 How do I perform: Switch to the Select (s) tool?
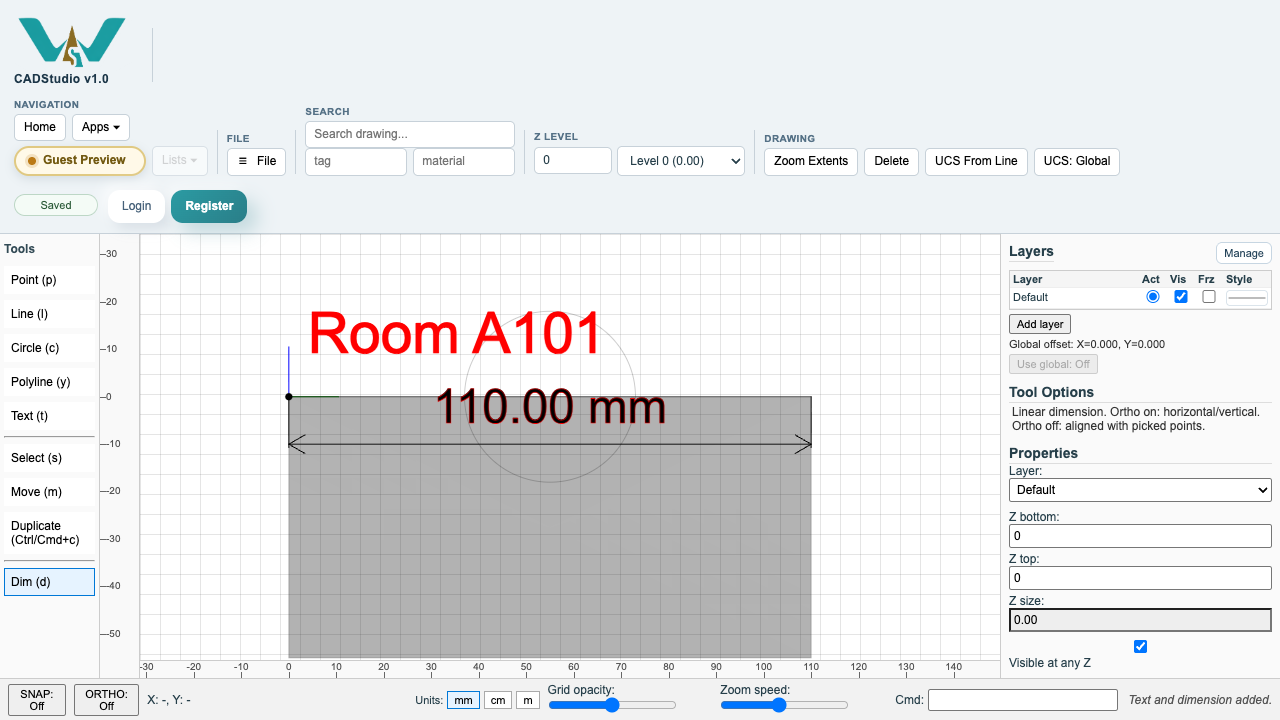click(49, 458)
